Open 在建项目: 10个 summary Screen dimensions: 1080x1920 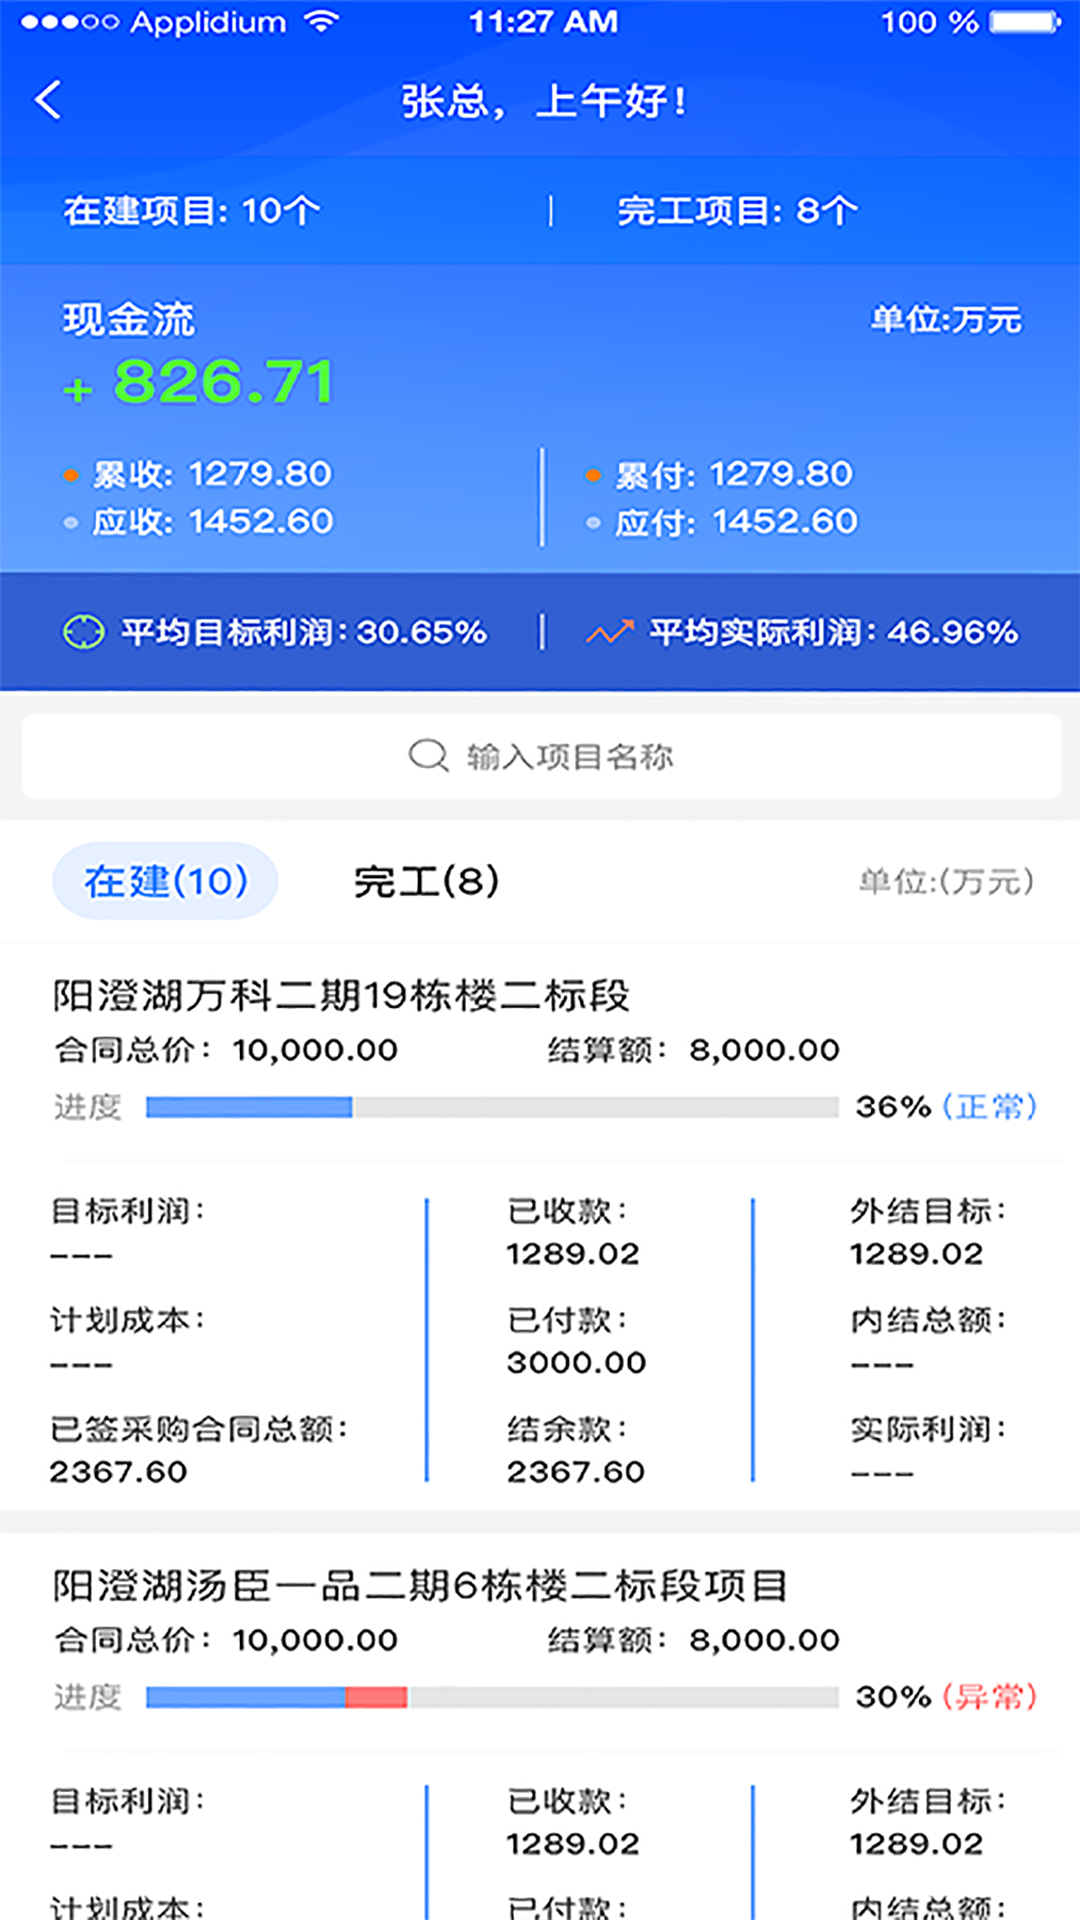192,211
